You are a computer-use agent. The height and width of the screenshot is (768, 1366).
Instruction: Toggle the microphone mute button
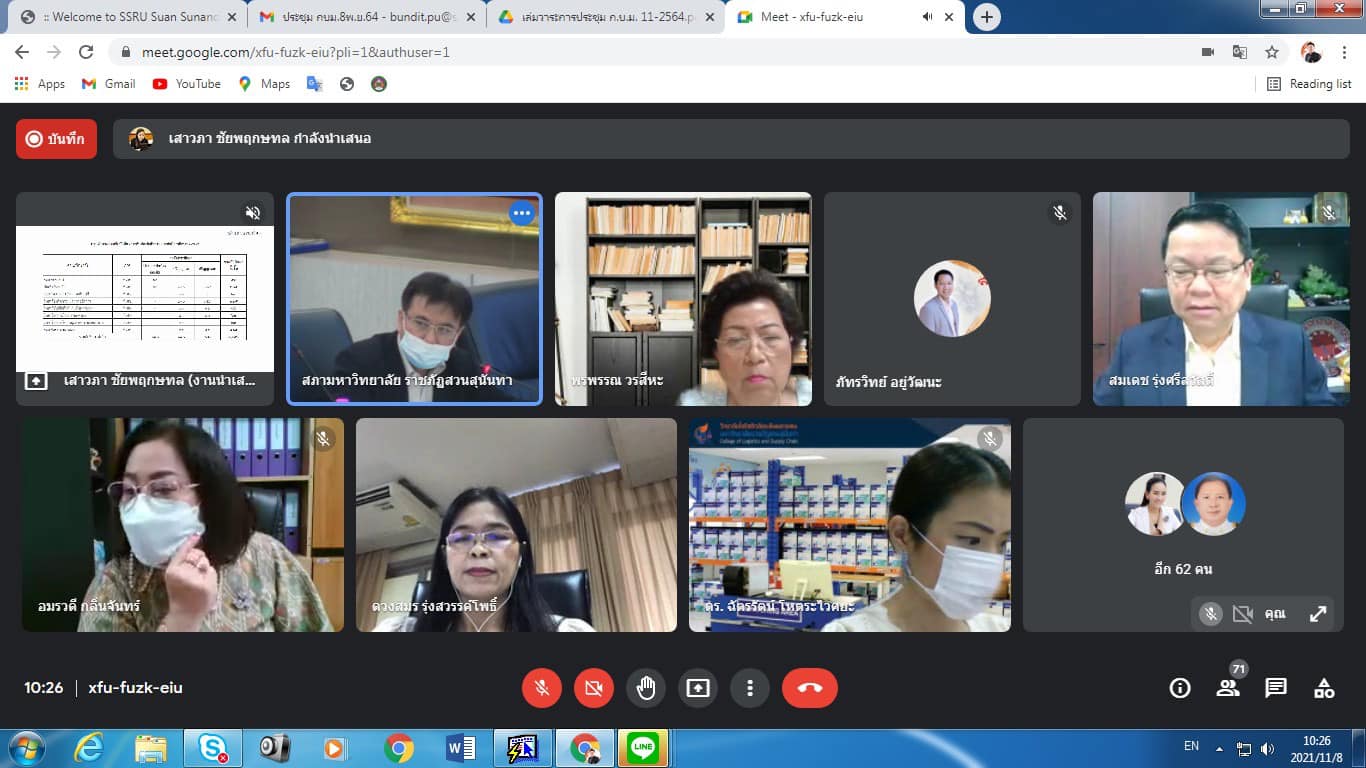(x=542, y=688)
